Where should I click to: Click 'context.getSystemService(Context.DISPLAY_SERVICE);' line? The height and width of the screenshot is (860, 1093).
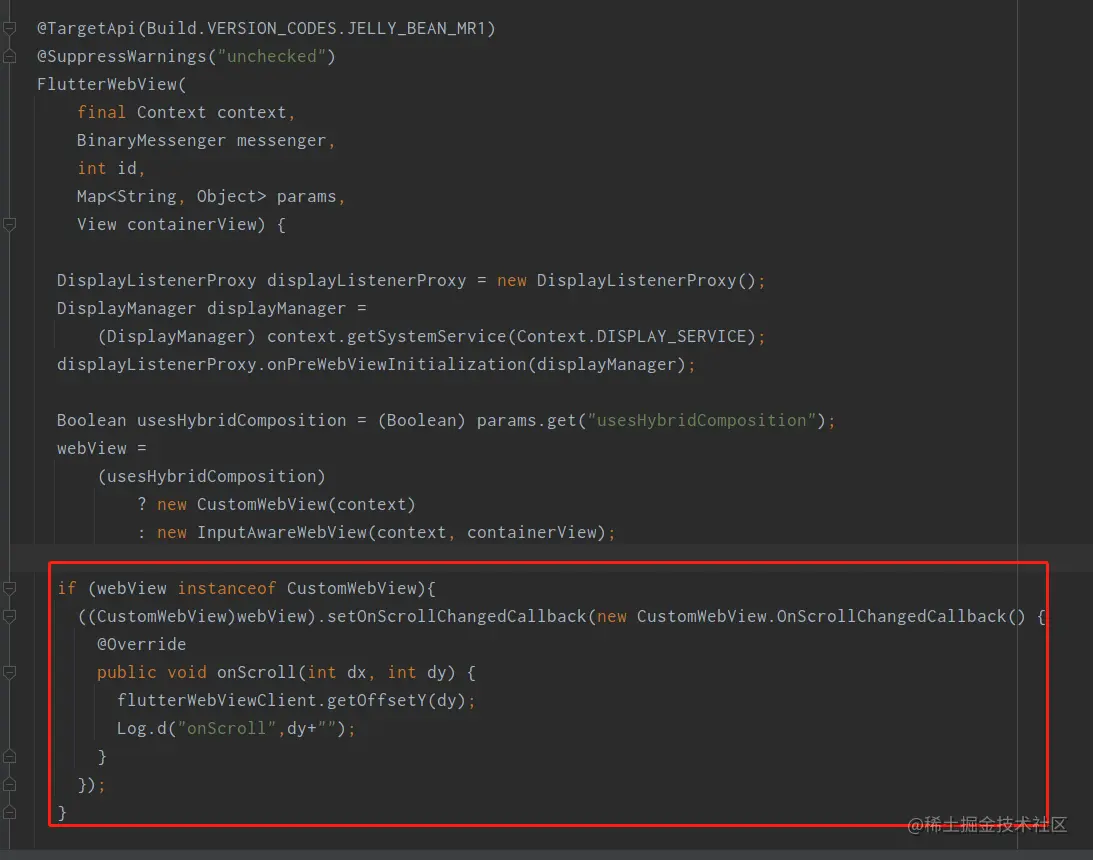[431, 336]
